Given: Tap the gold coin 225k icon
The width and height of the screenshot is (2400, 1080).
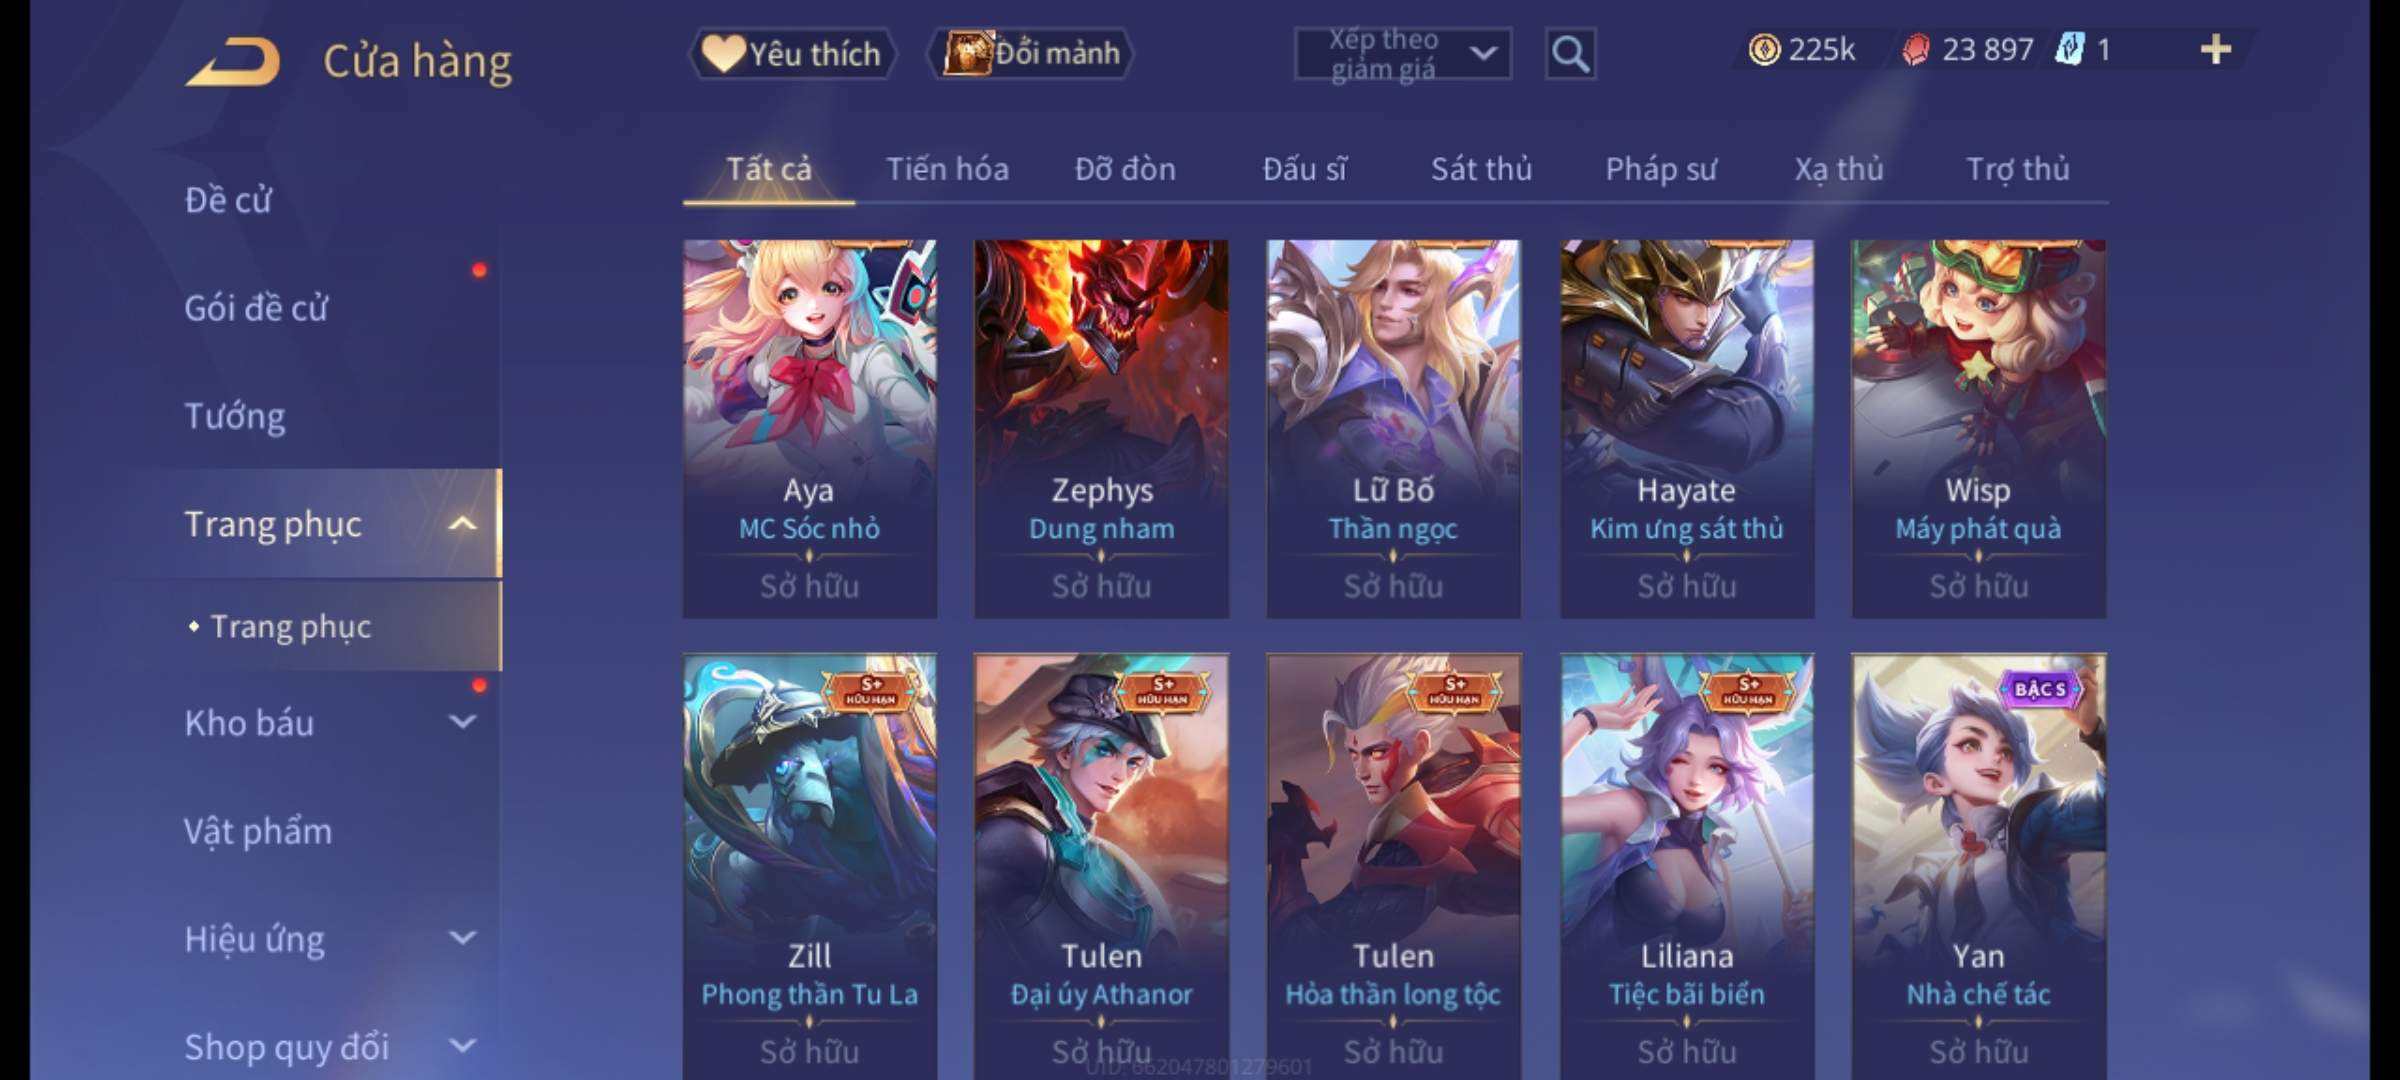Looking at the screenshot, I should pyautogui.click(x=1764, y=49).
